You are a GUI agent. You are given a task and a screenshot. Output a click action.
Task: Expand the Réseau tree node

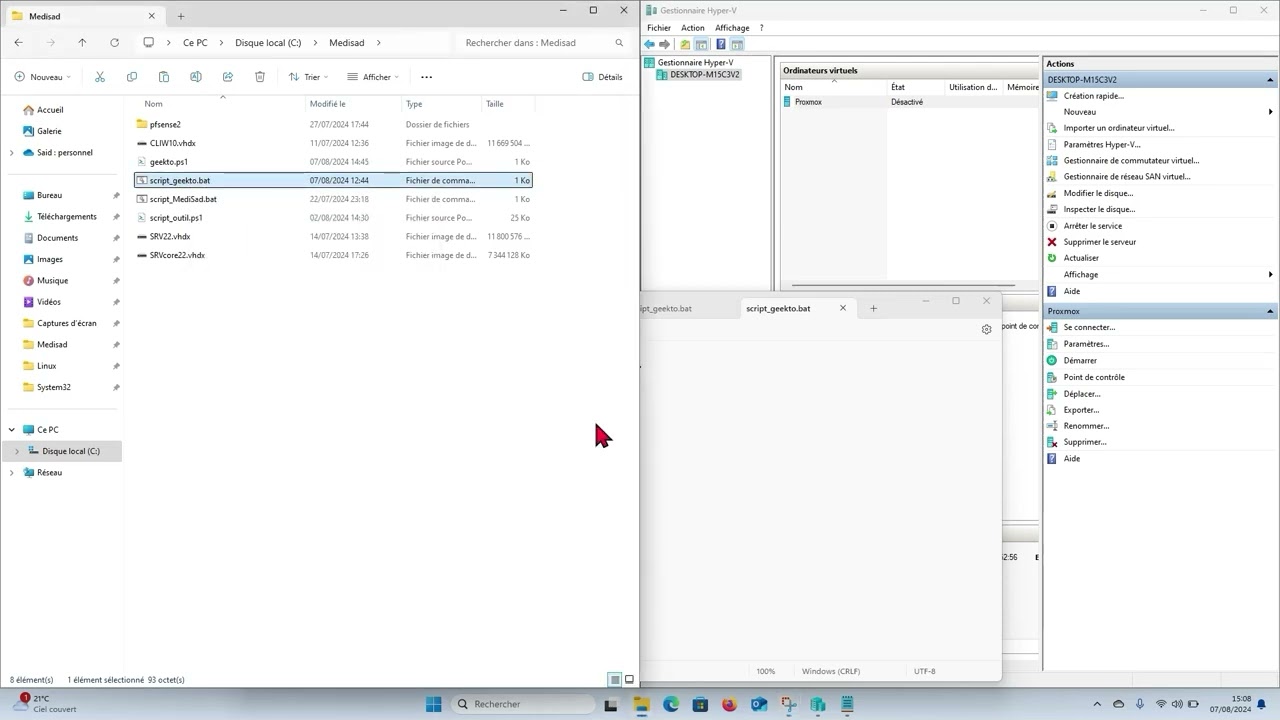[x=11, y=472]
